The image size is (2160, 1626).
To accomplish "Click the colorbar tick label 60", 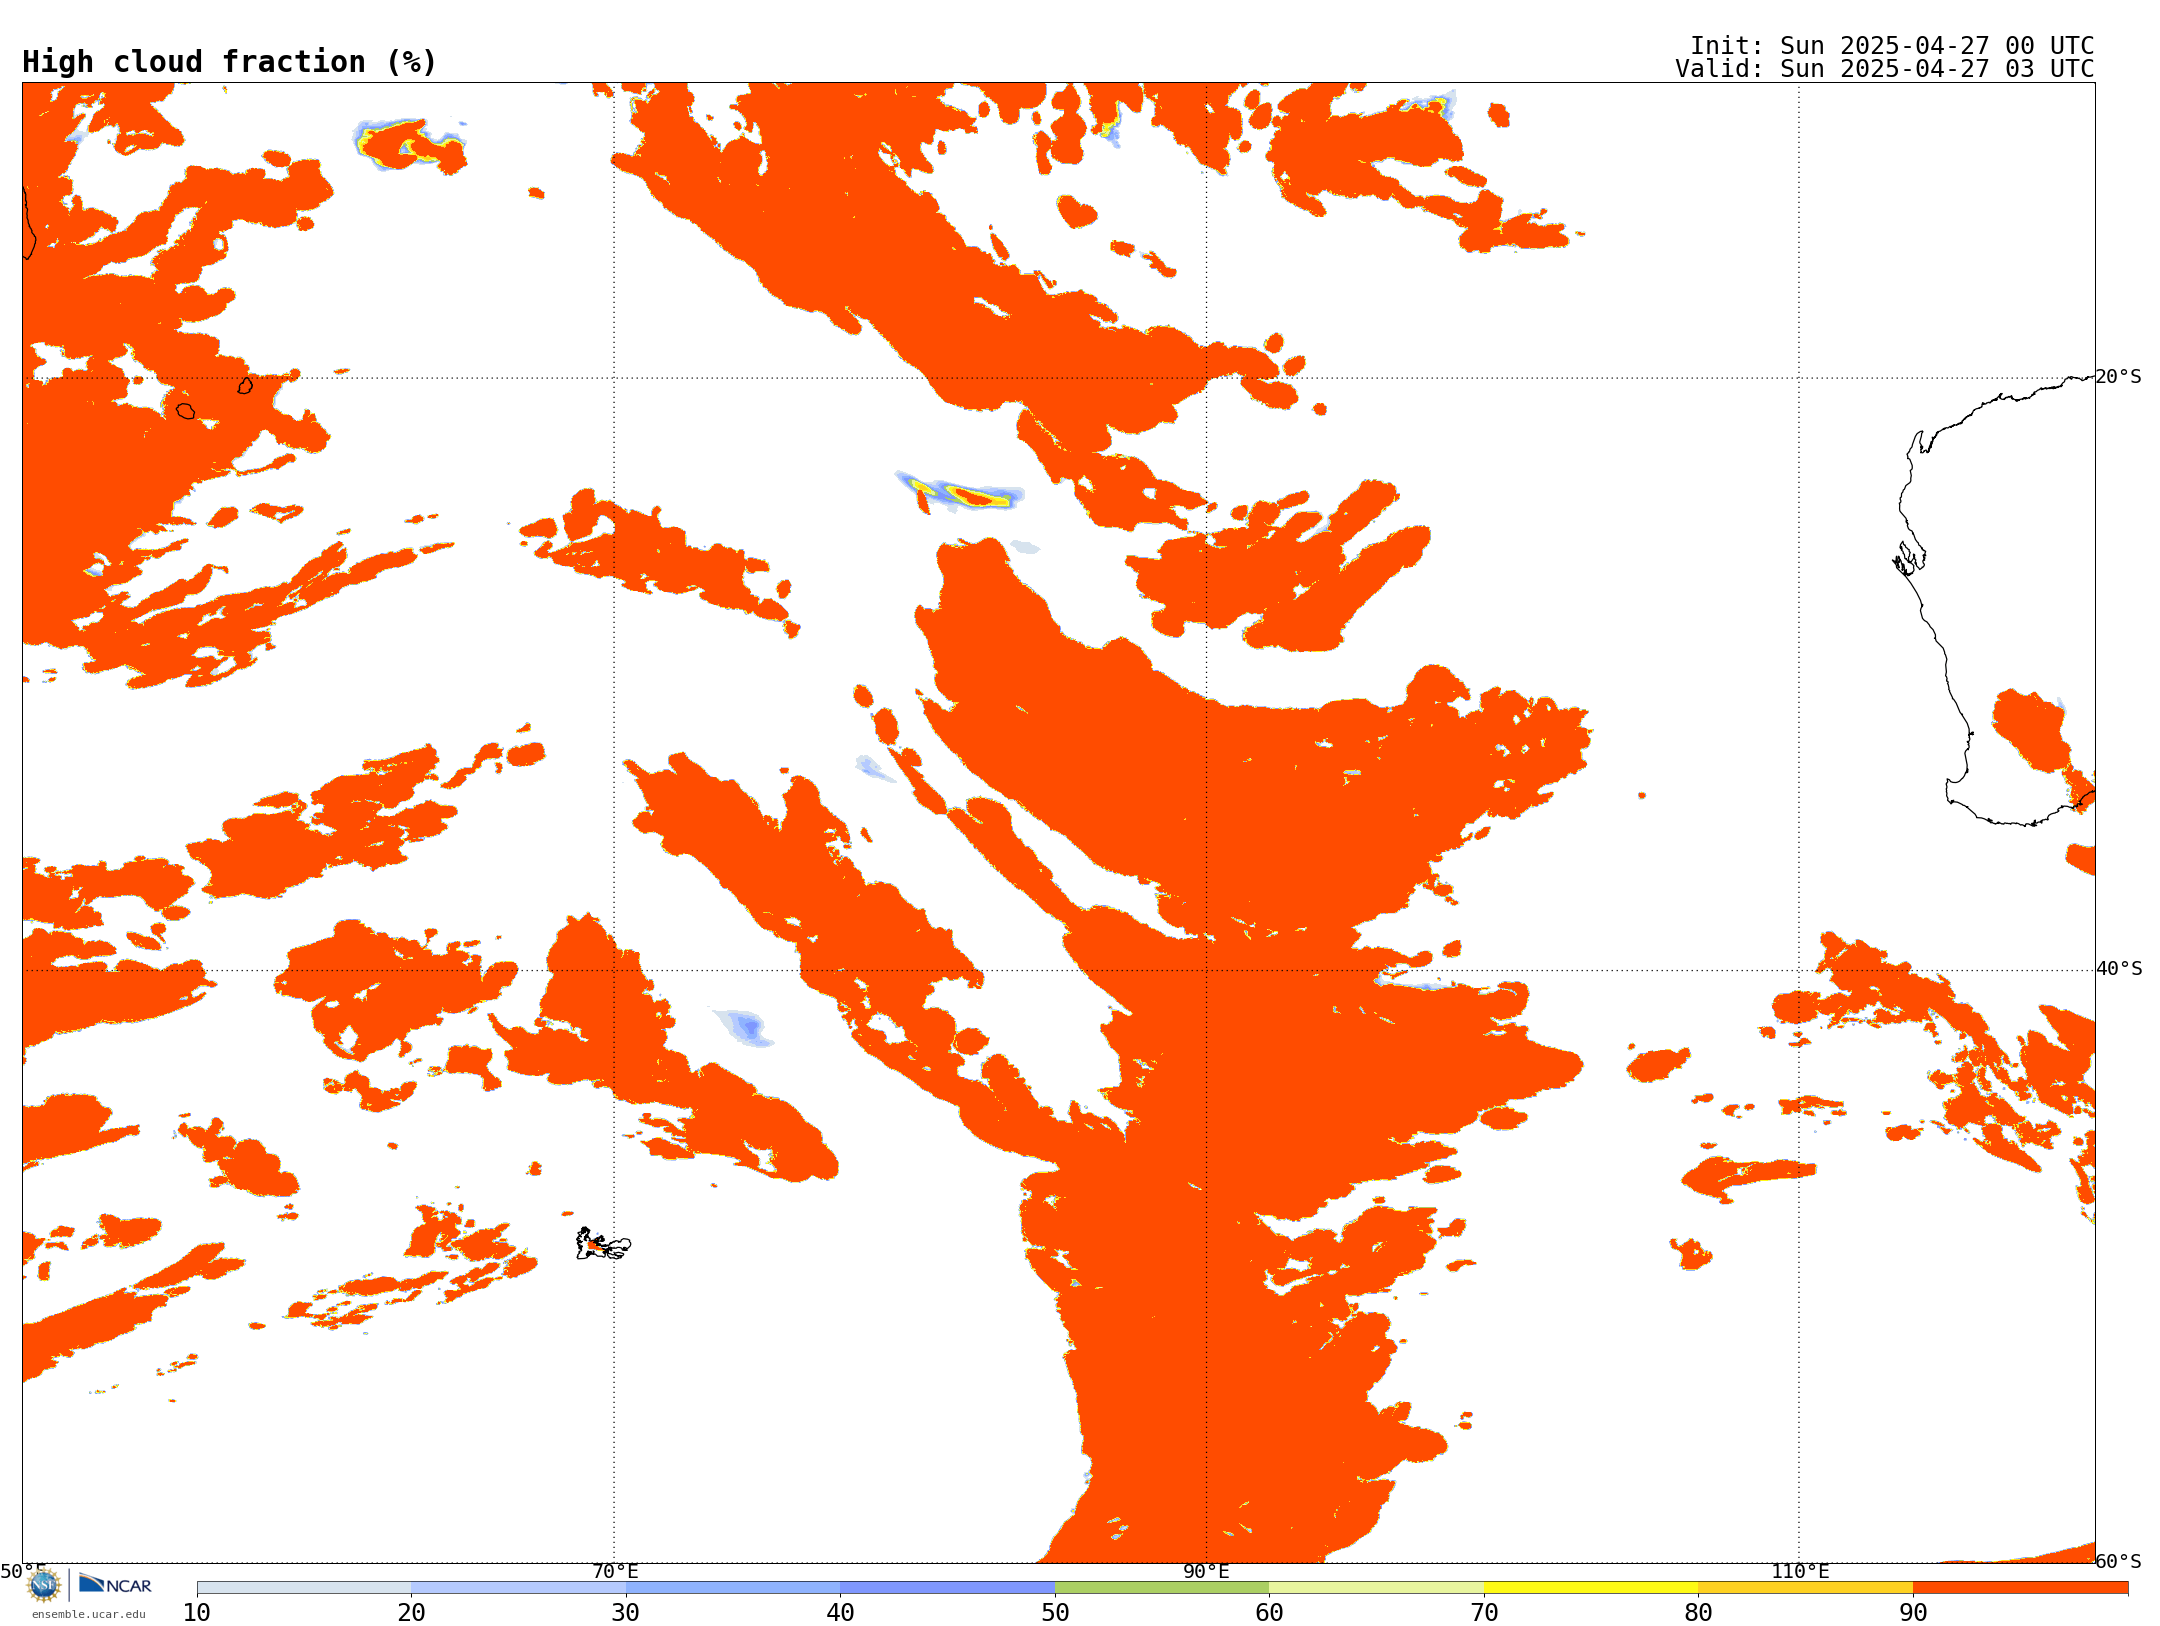I will pyautogui.click(x=1269, y=1612).
